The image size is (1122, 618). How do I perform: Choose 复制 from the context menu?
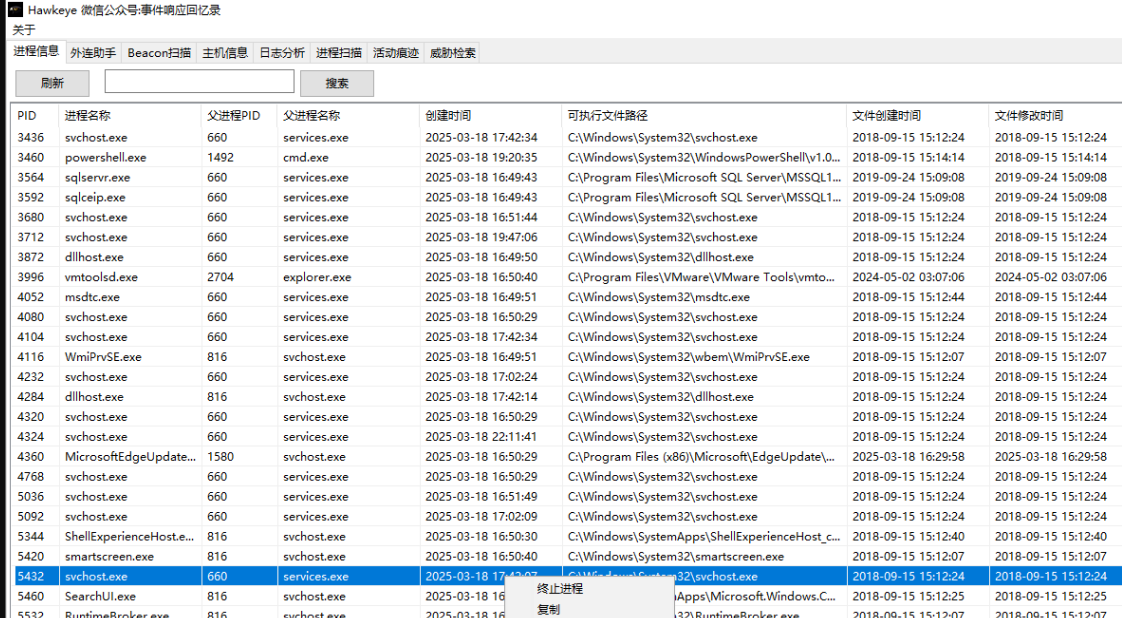click(x=548, y=609)
